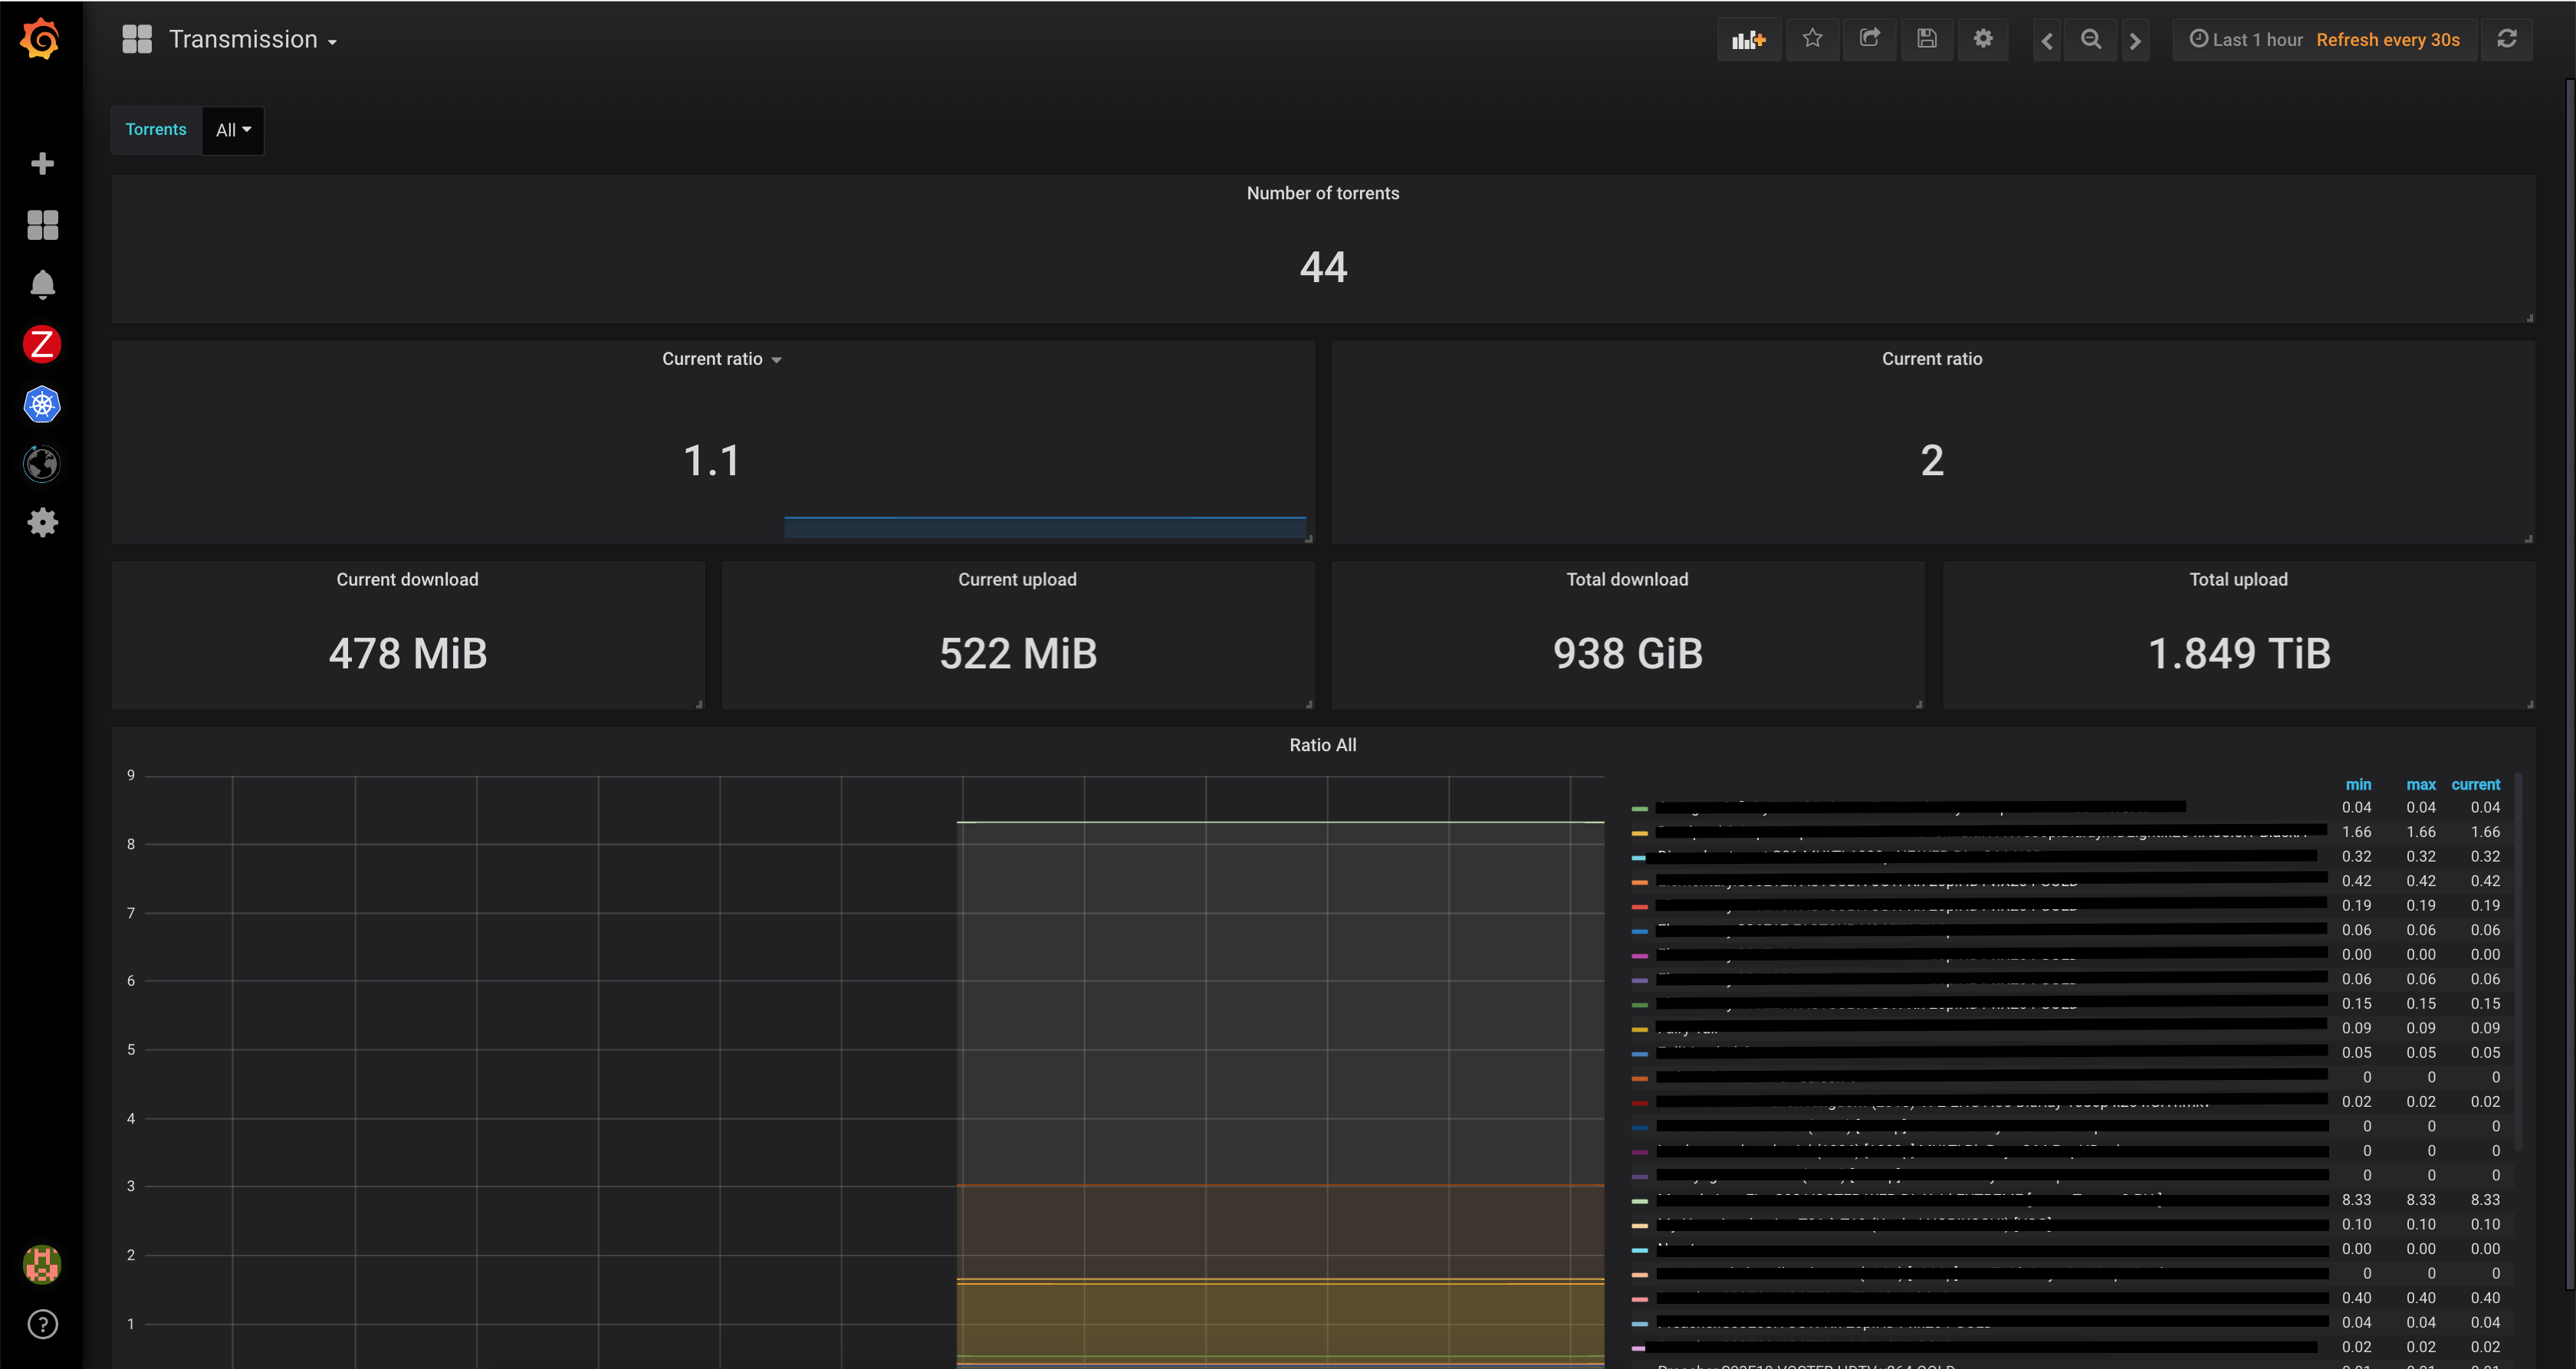Open the Kubernetes plugin icon
This screenshot has height=1369, width=2576.
tap(42, 405)
